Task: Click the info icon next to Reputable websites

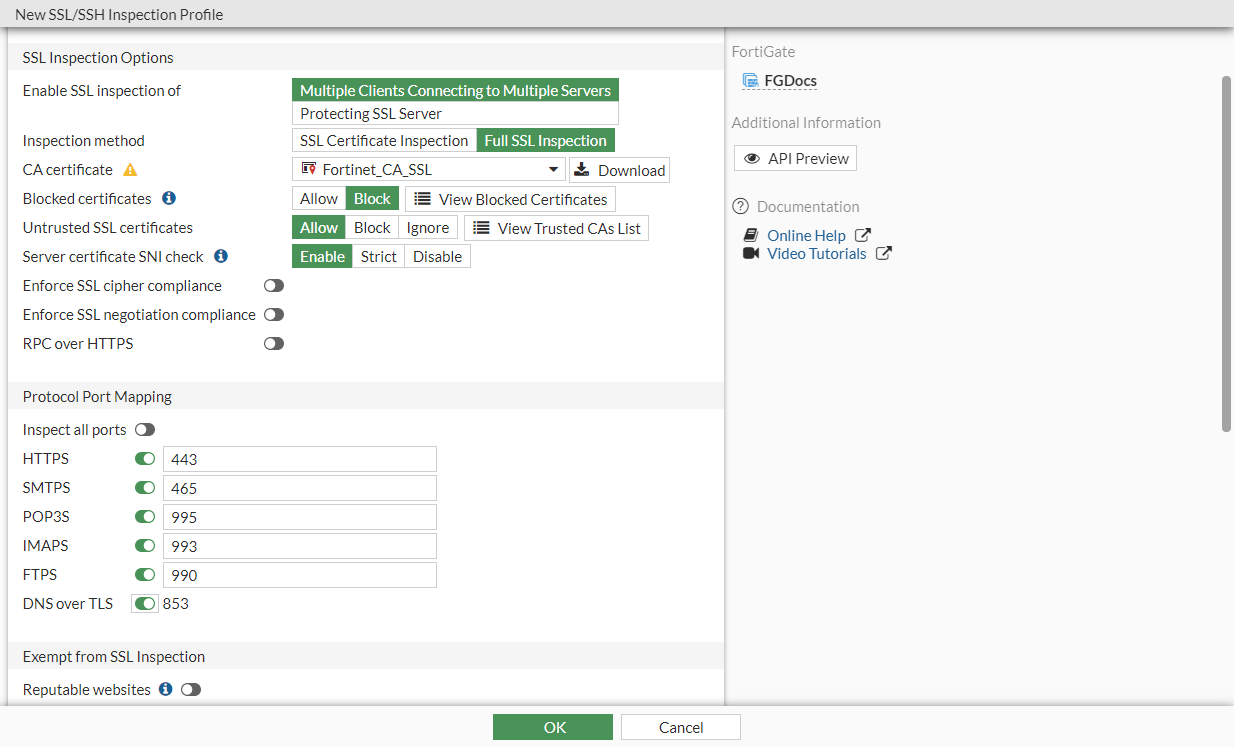Action: point(165,689)
